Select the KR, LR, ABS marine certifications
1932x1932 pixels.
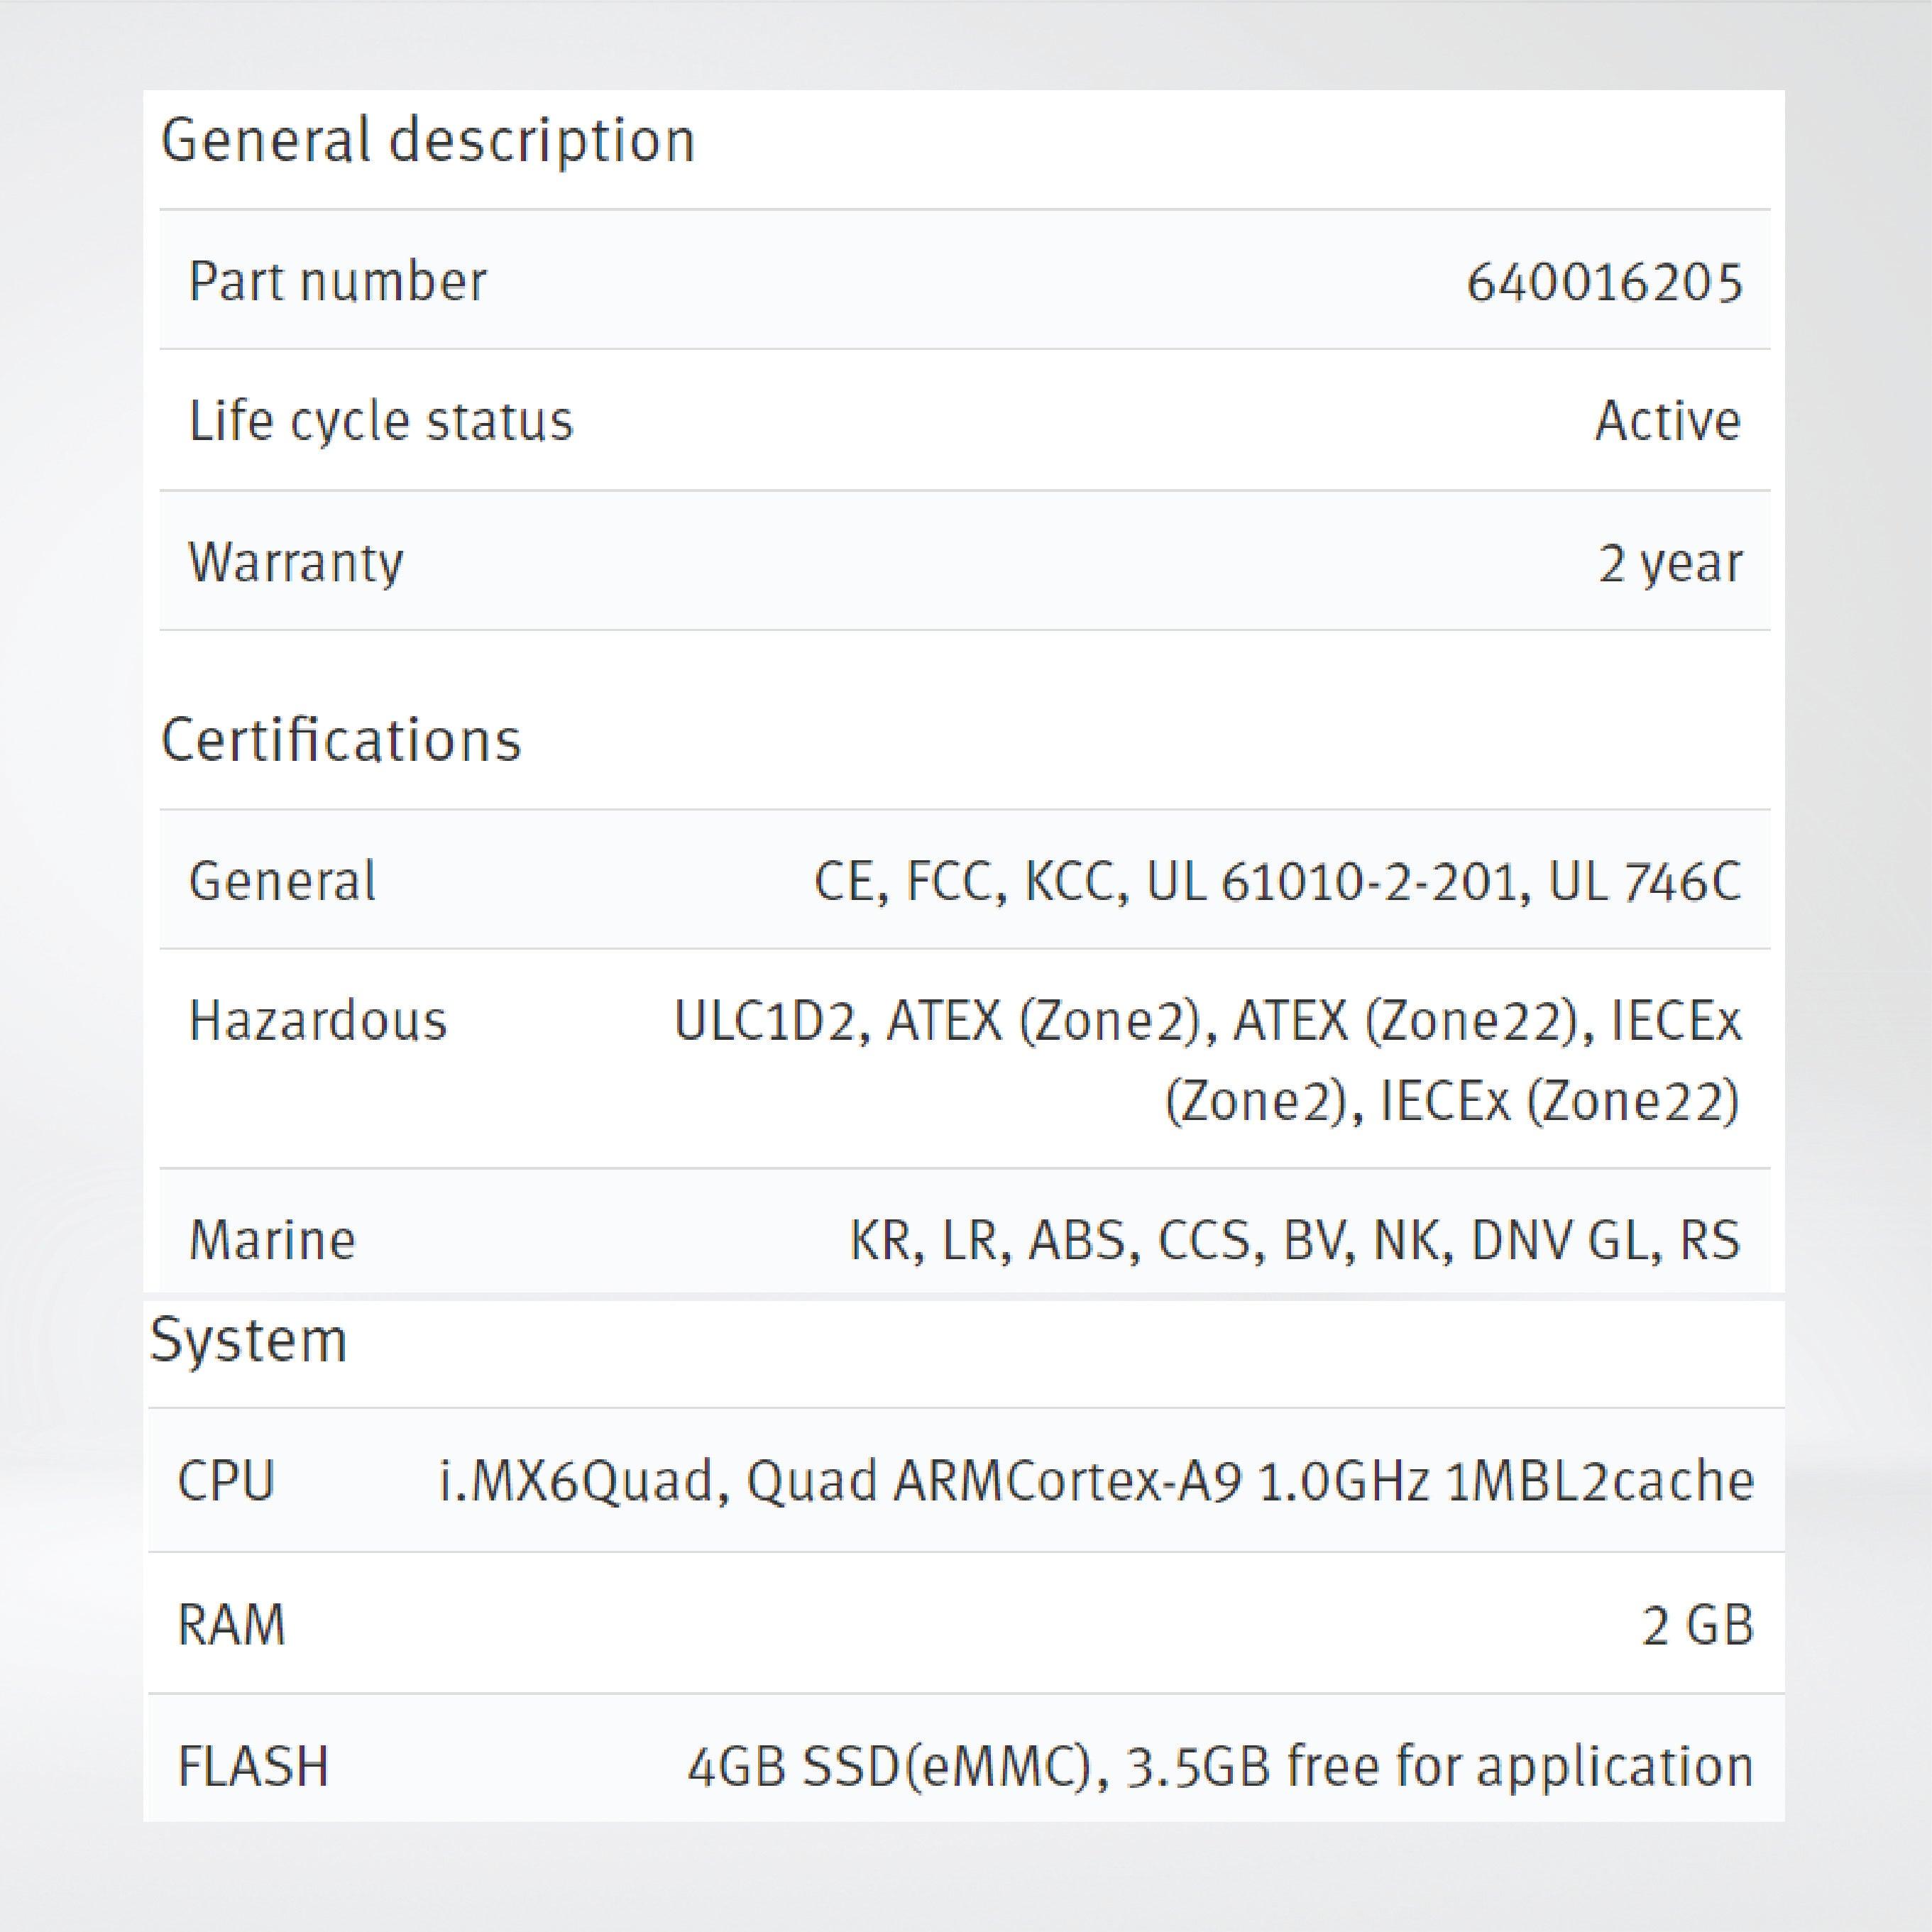[1294, 1241]
